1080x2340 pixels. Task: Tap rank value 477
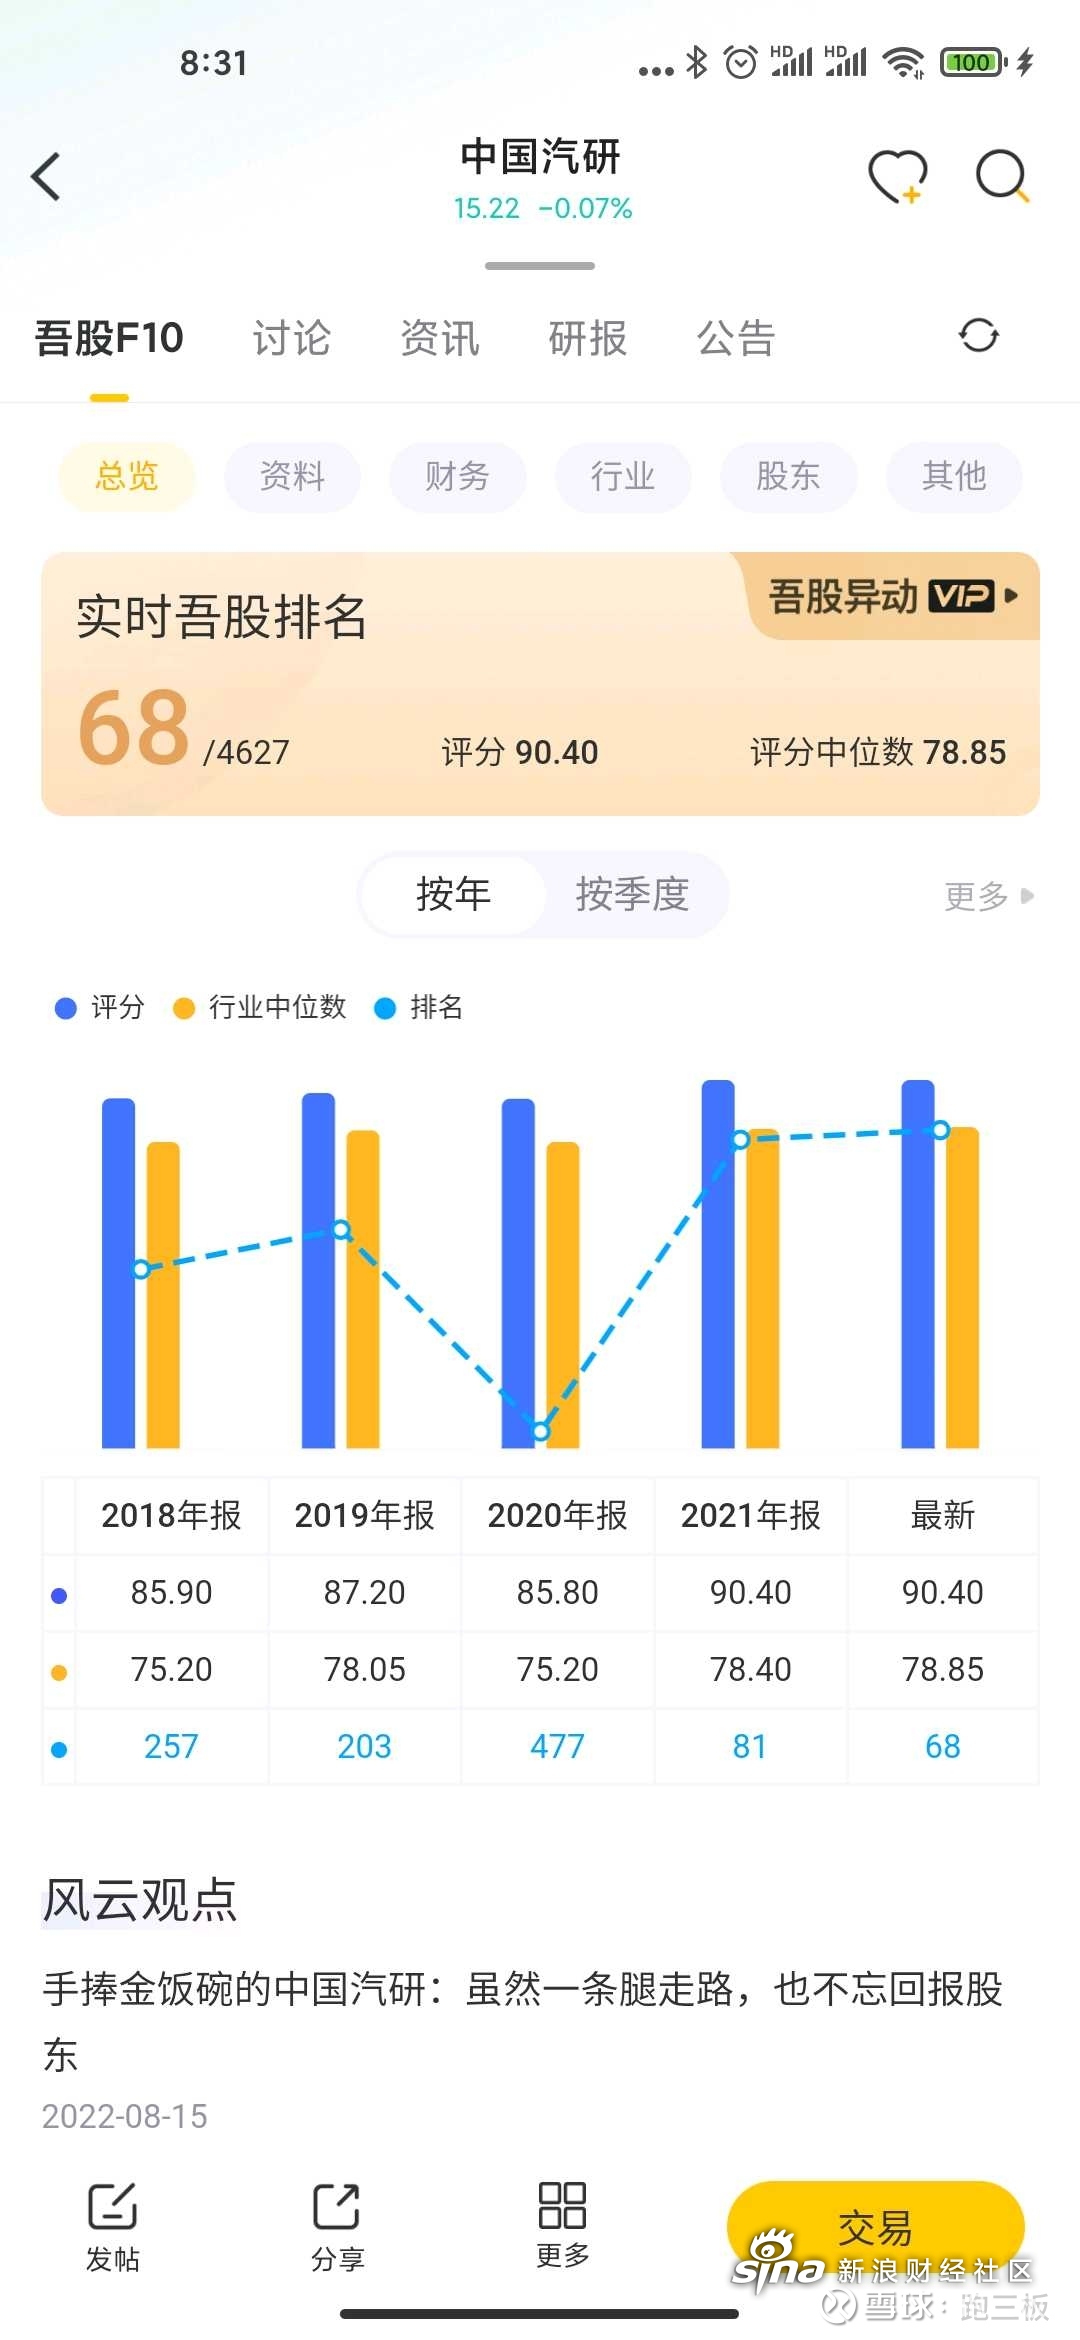[x=557, y=1747]
